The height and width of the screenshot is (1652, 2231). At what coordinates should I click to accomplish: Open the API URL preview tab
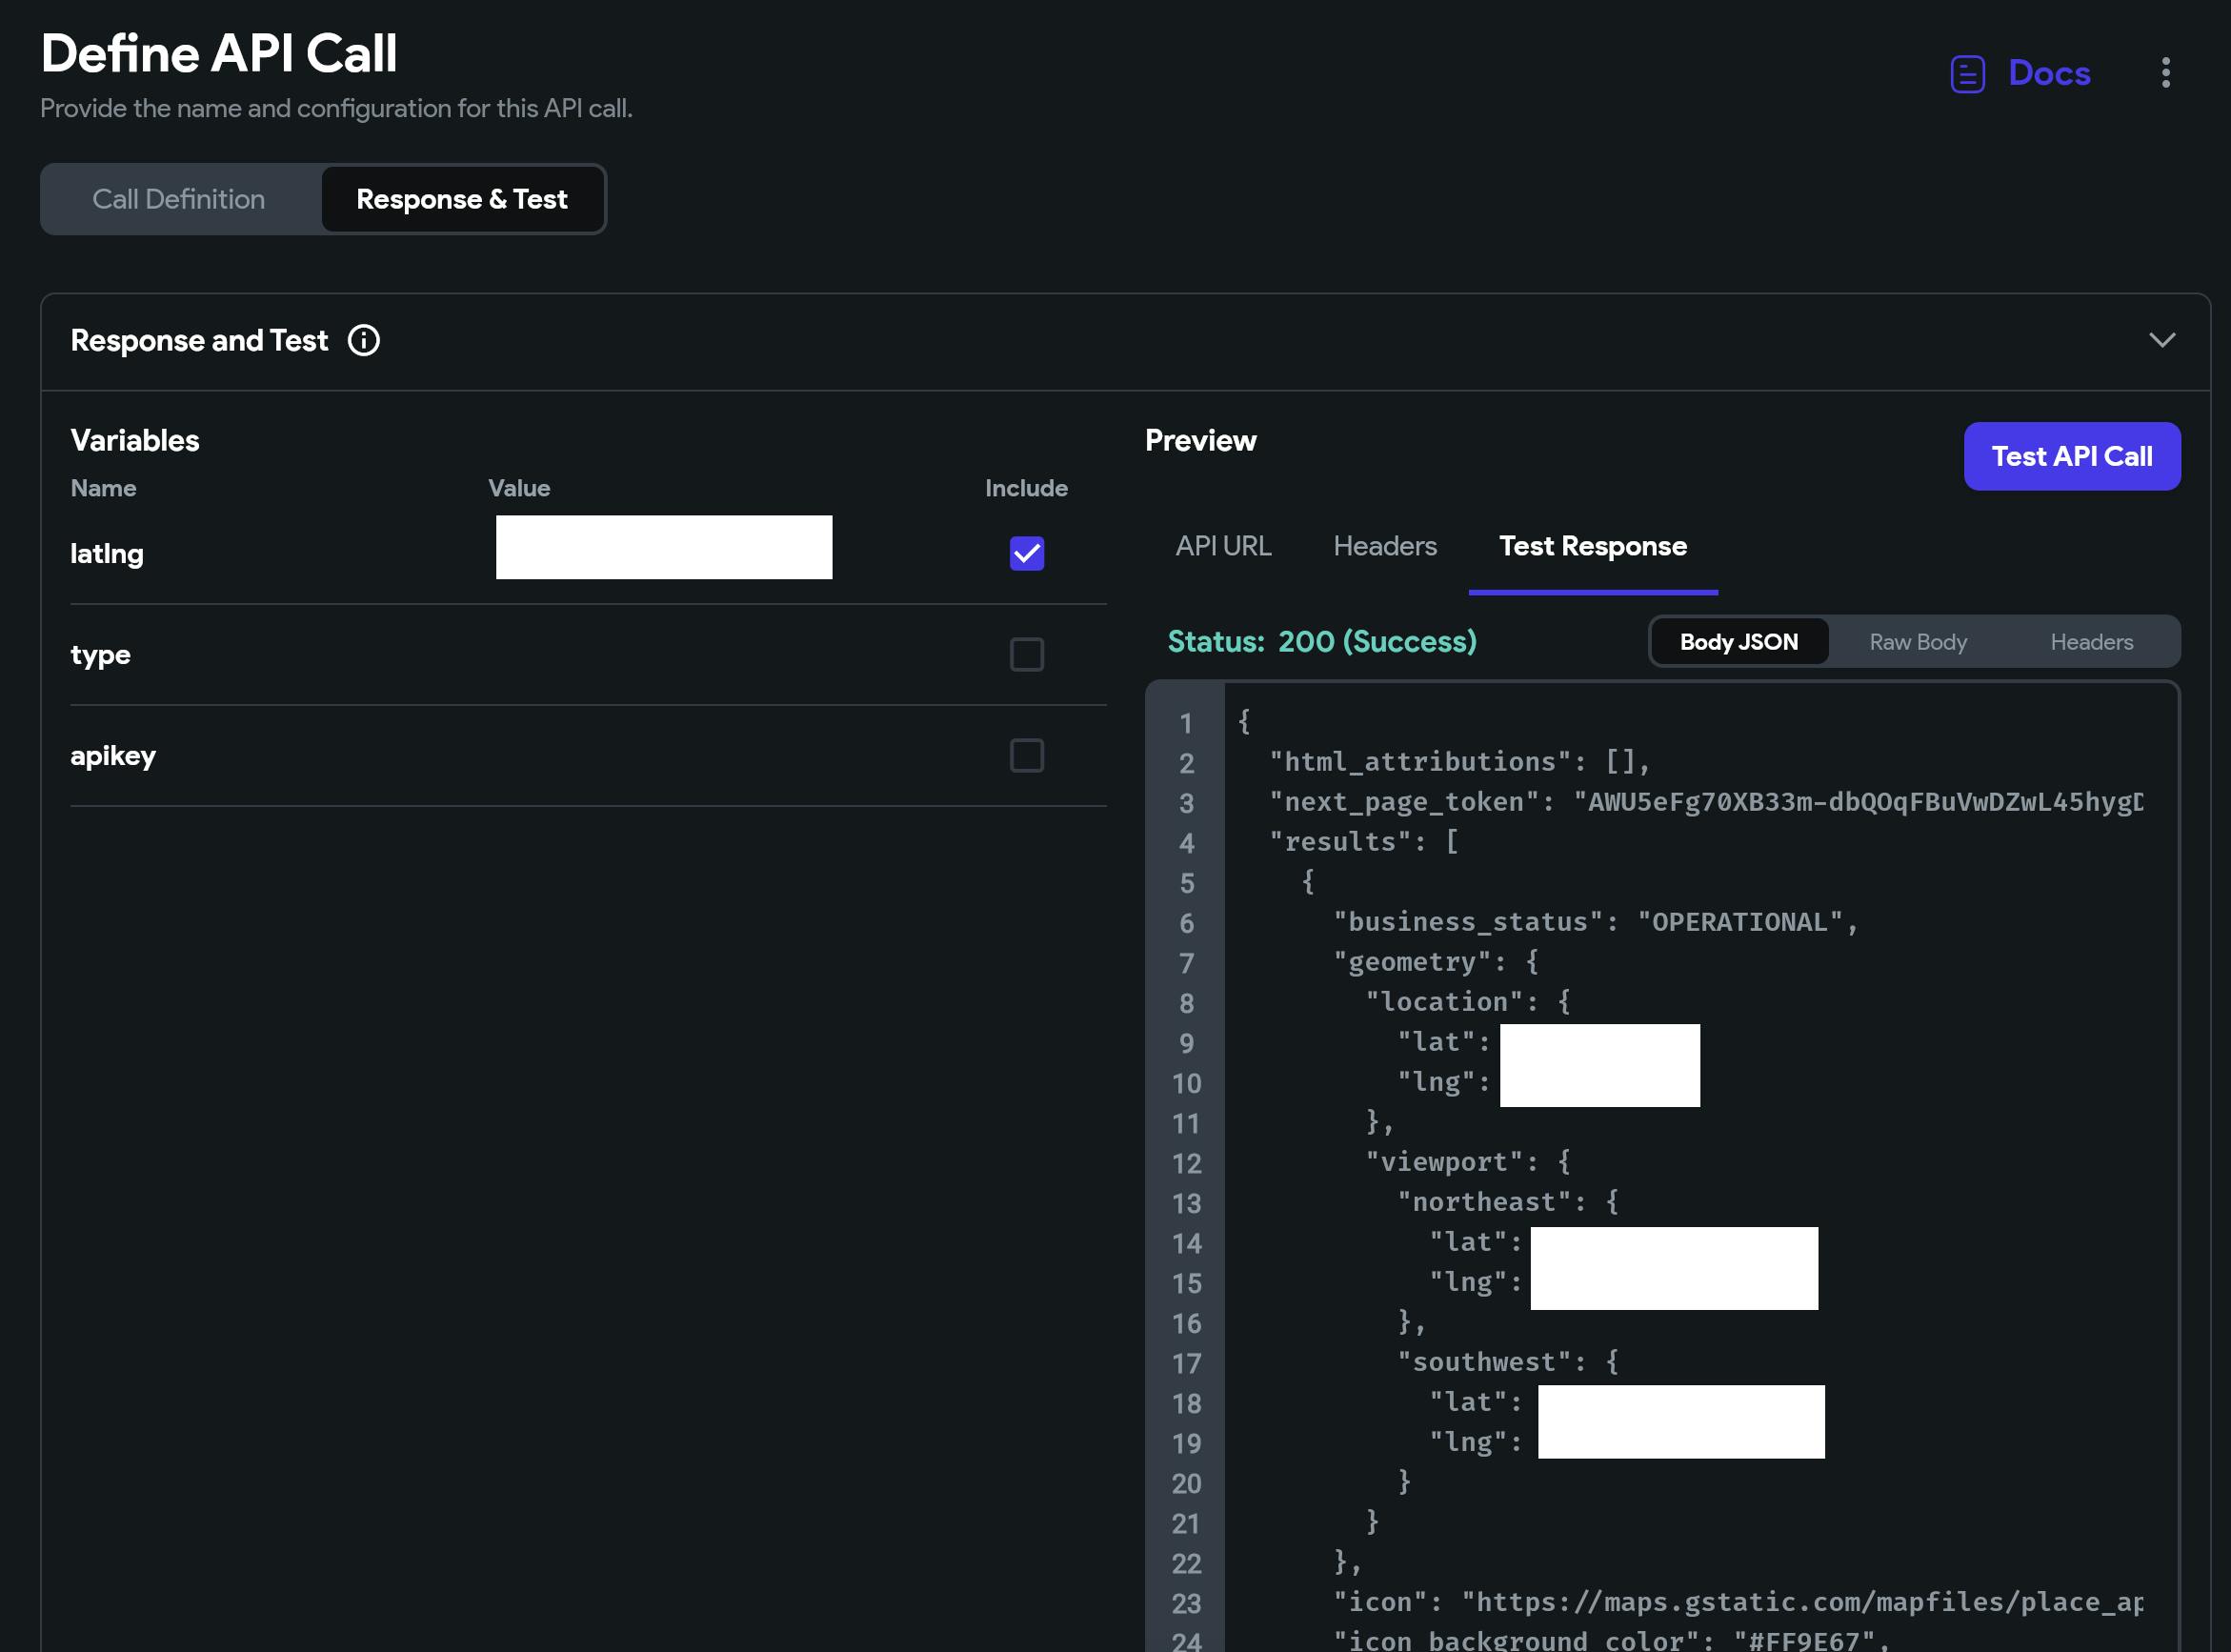(x=1222, y=546)
